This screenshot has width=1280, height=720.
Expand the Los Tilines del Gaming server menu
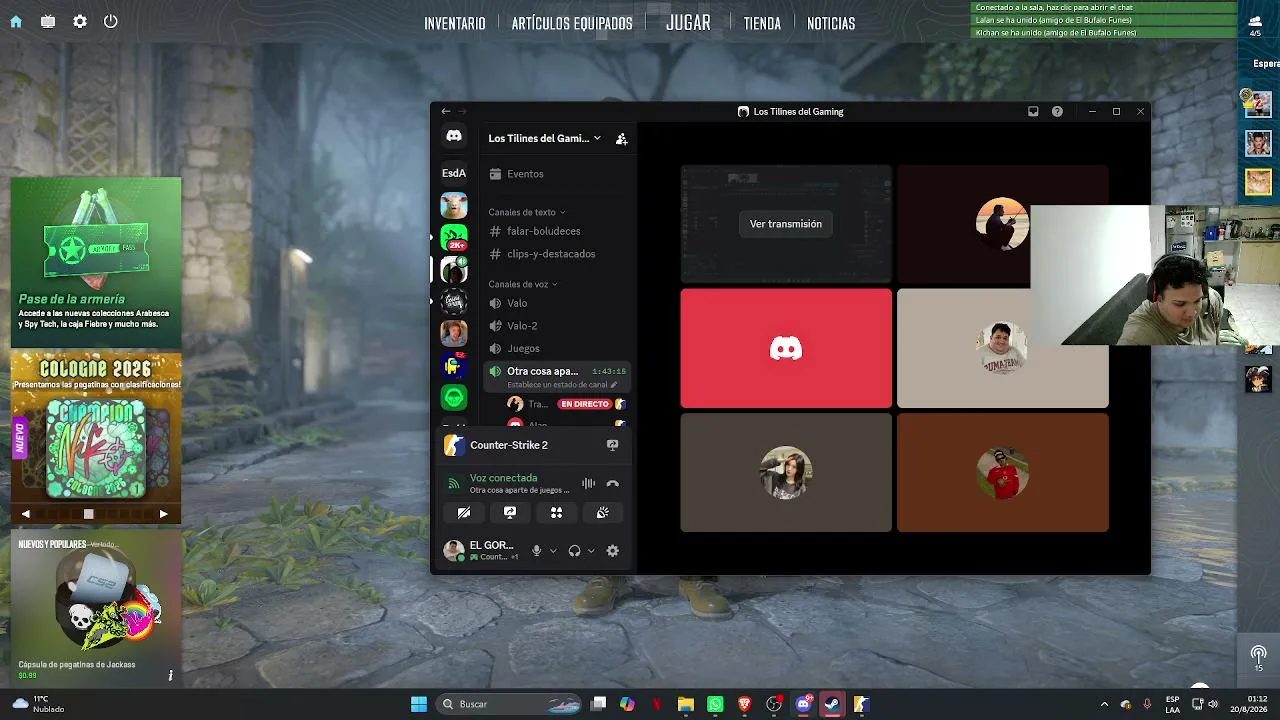[x=545, y=138]
